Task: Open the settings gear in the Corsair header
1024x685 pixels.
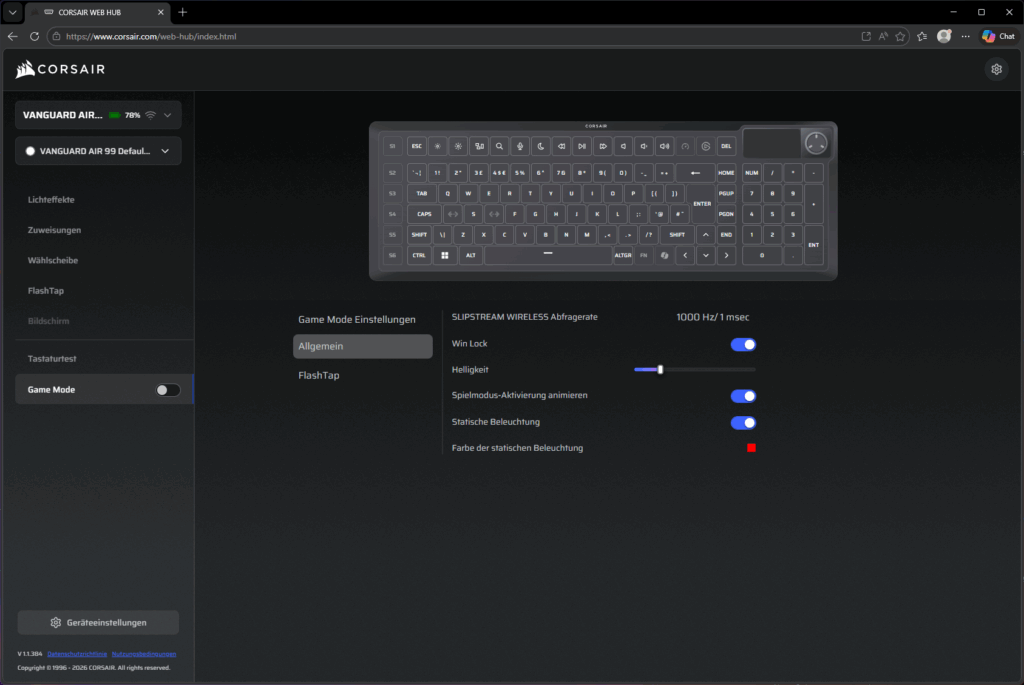Action: tap(995, 69)
